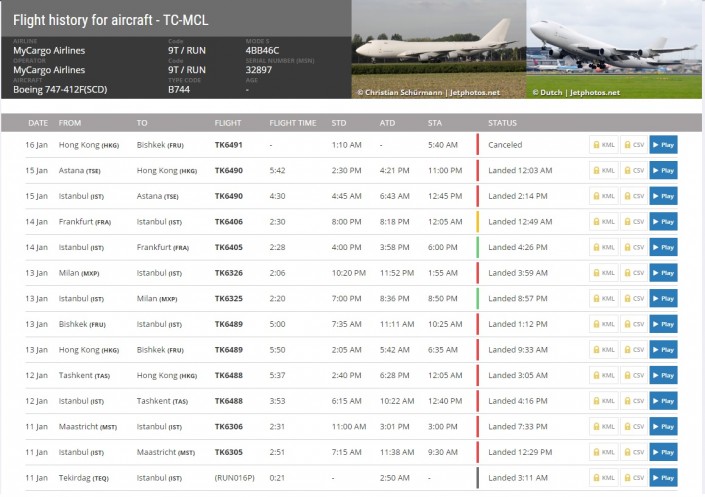Sort by the DATE column header
Viewport: 705px width, 497px height.
[38, 123]
